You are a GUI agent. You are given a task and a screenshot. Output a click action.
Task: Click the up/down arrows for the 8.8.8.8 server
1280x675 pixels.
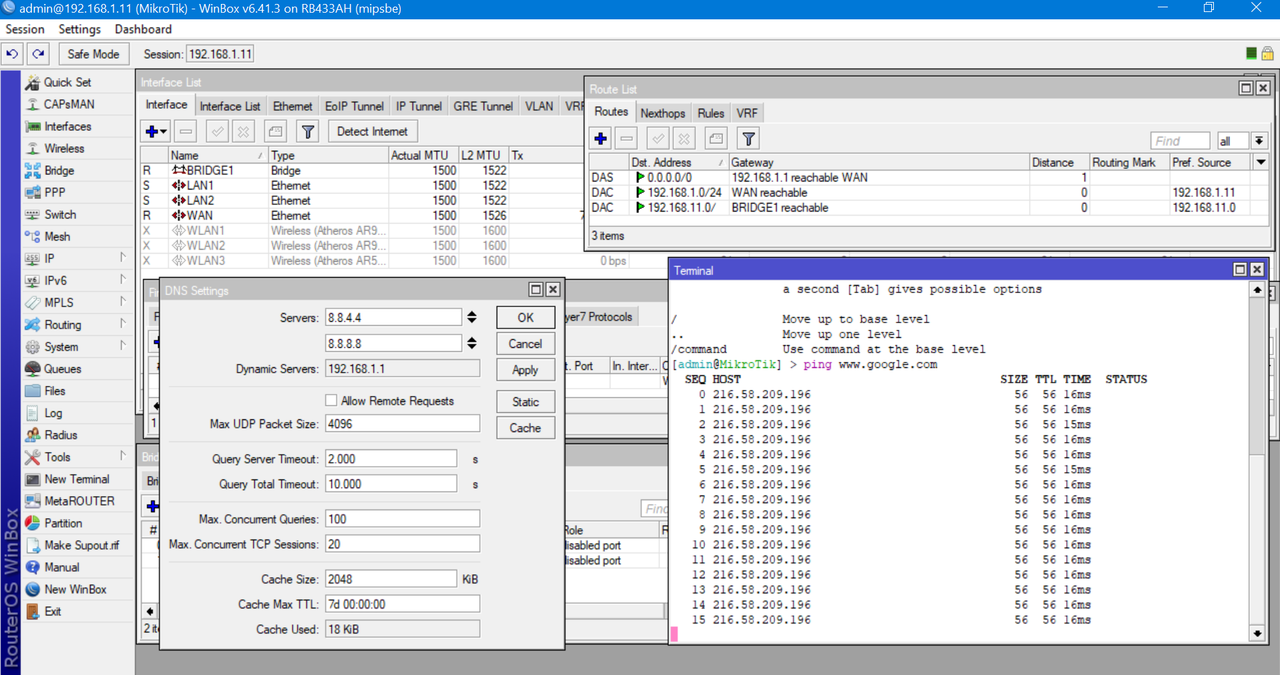click(x=471, y=343)
